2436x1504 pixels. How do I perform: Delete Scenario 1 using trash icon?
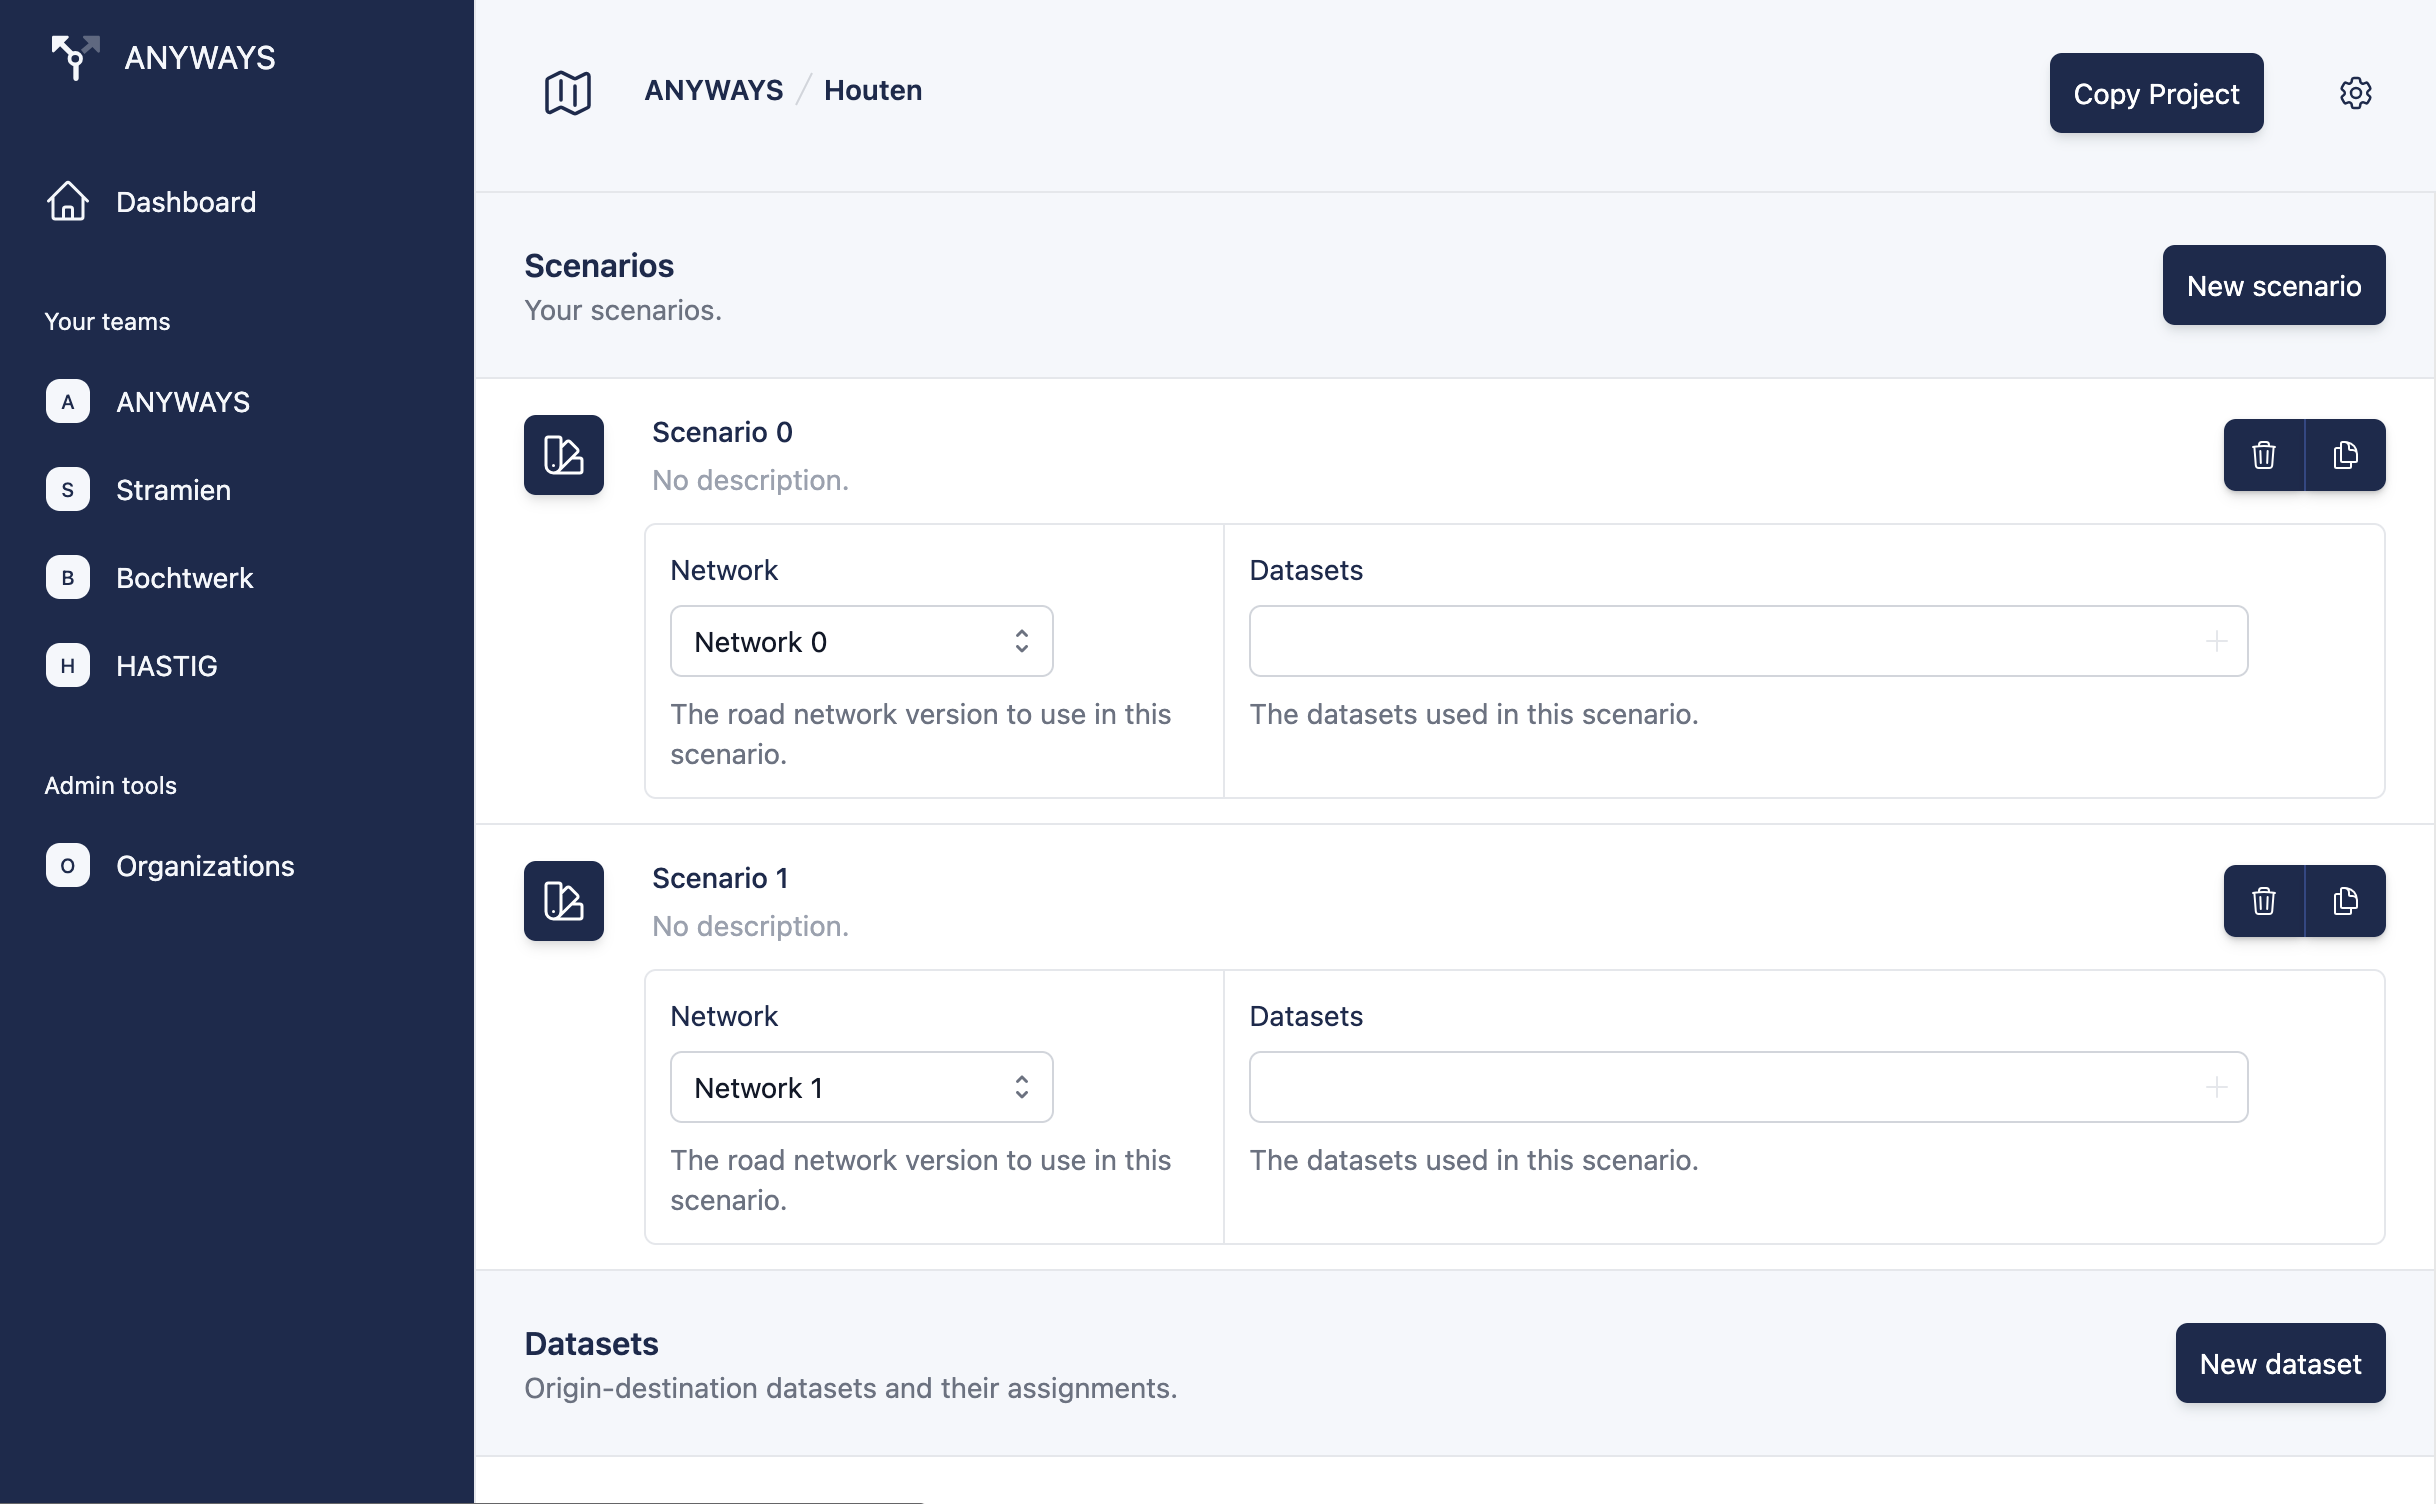(2264, 901)
